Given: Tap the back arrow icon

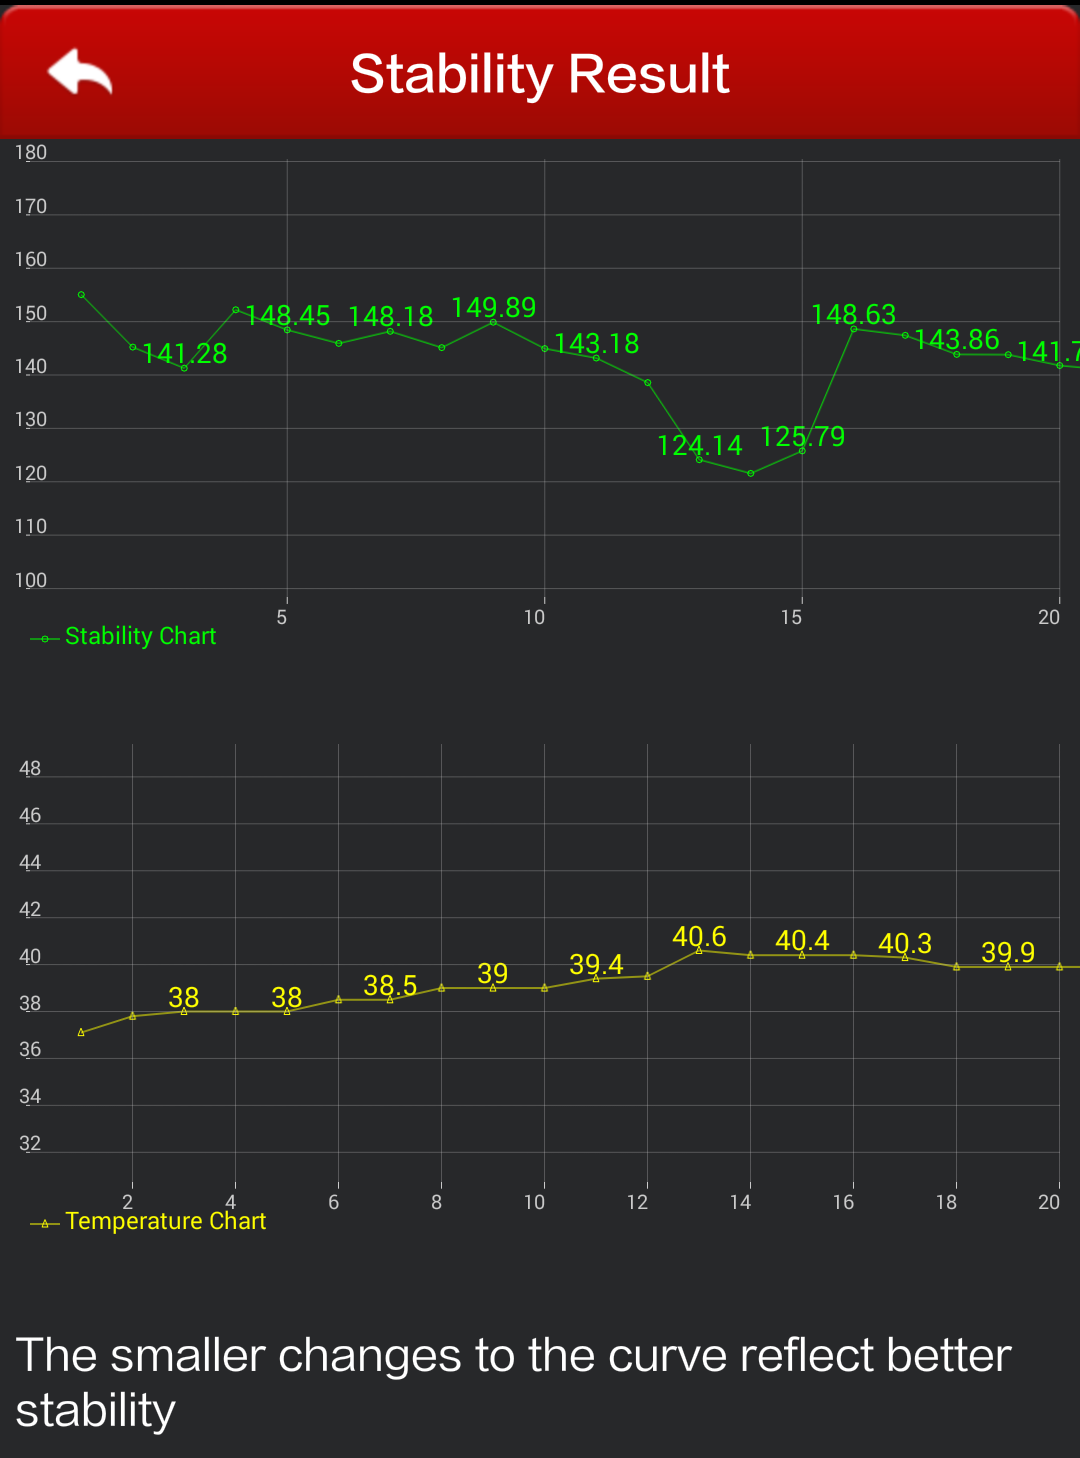Looking at the screenshot, I should [x=80, y=72].
